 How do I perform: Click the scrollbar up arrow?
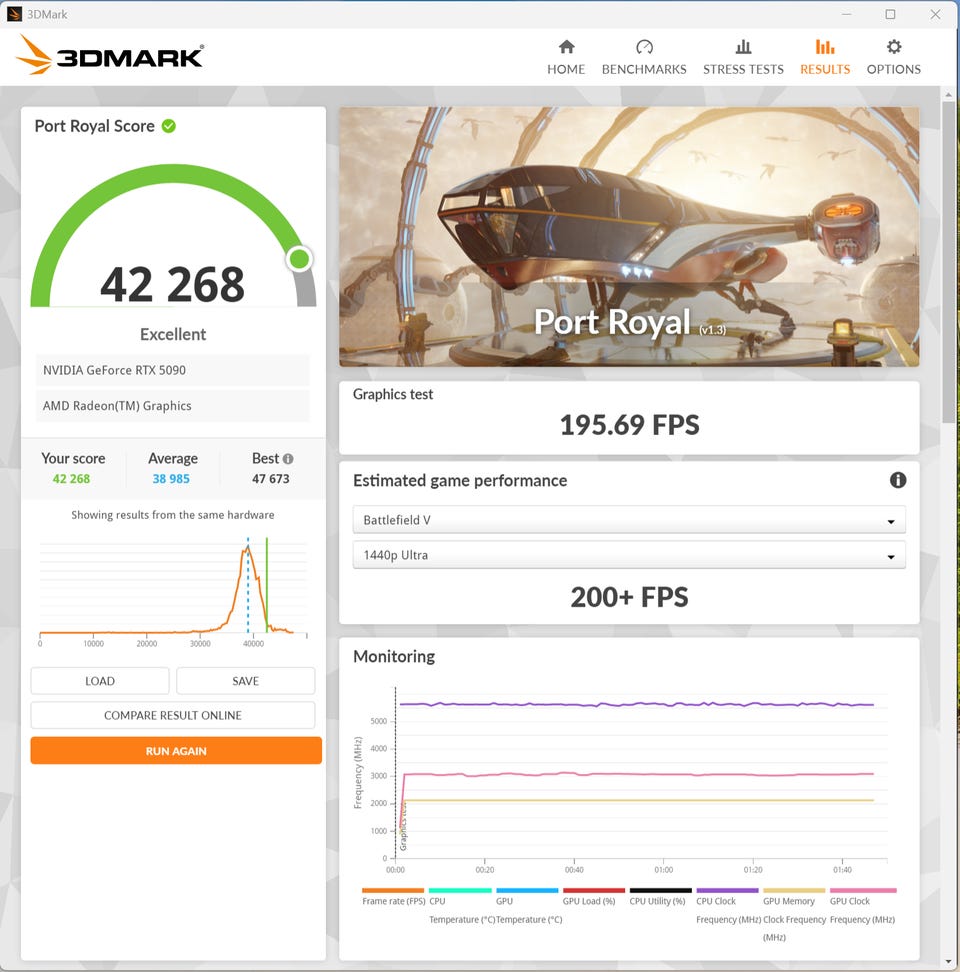click(x=948, y=94)
